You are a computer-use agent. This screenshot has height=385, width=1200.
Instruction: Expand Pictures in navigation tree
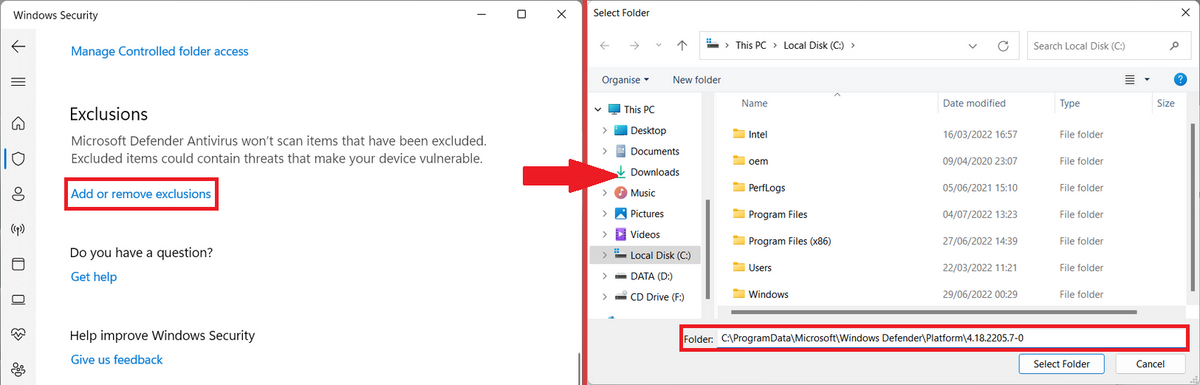pos(605,213)
